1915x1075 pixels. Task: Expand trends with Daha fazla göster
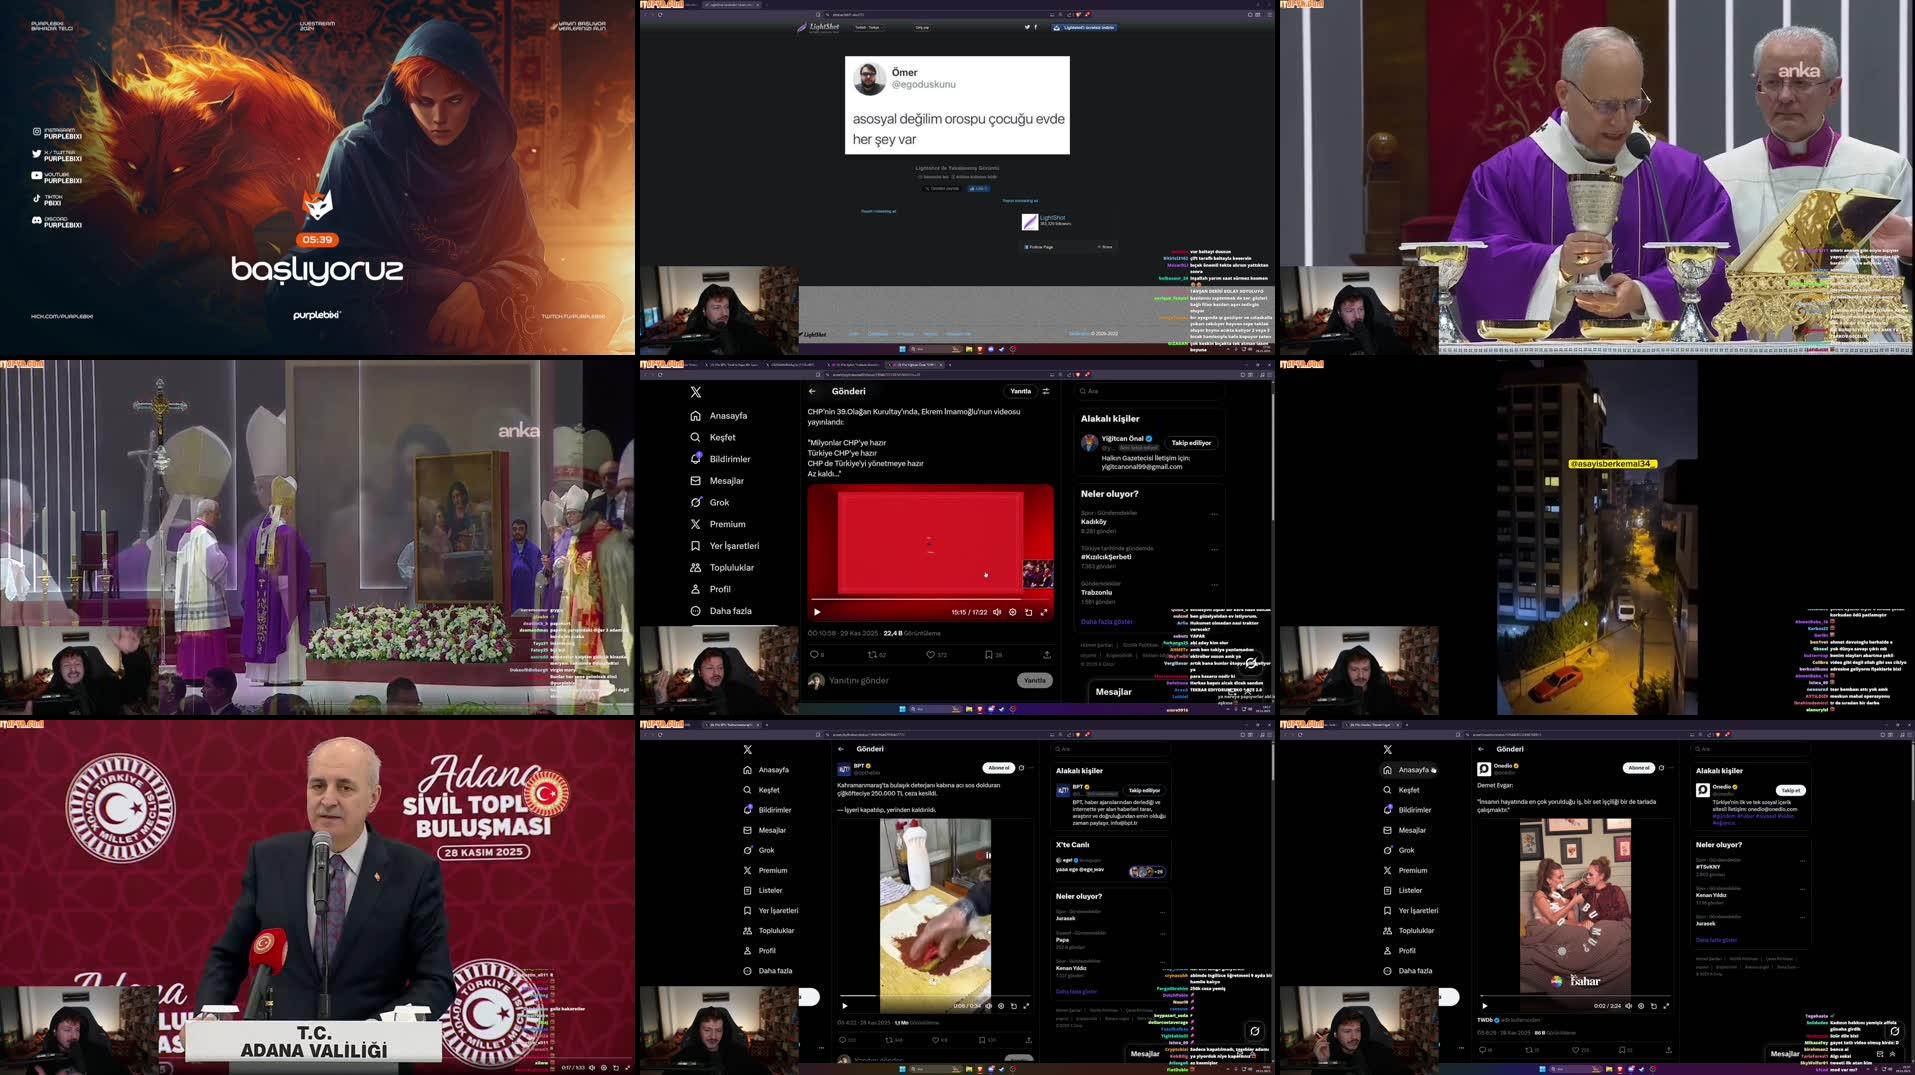point(1105,621)
